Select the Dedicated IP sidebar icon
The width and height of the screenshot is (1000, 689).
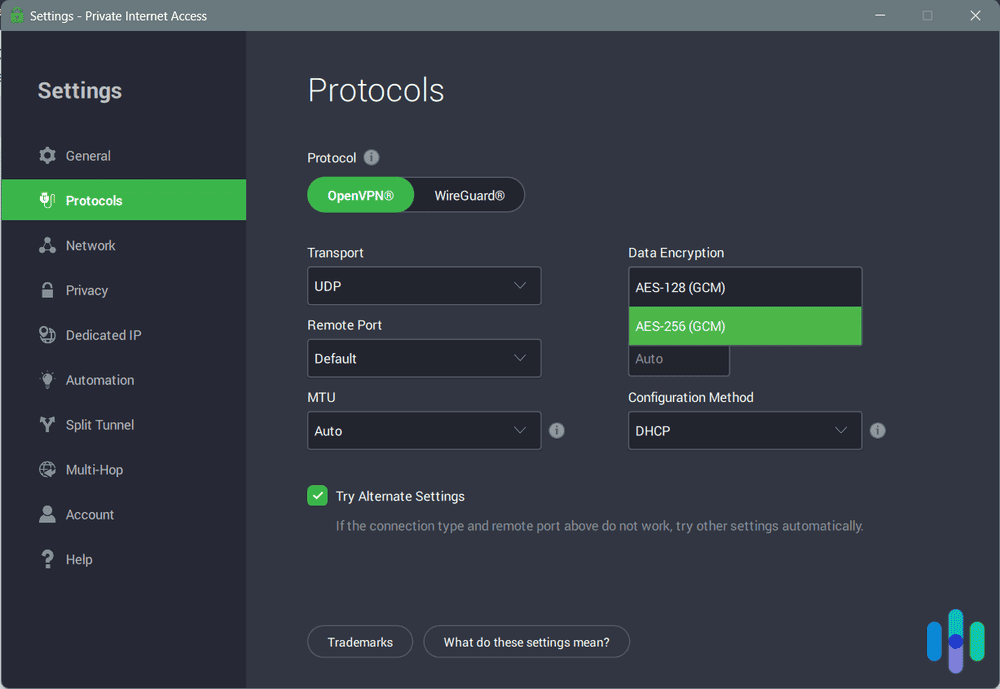point(47,335)
